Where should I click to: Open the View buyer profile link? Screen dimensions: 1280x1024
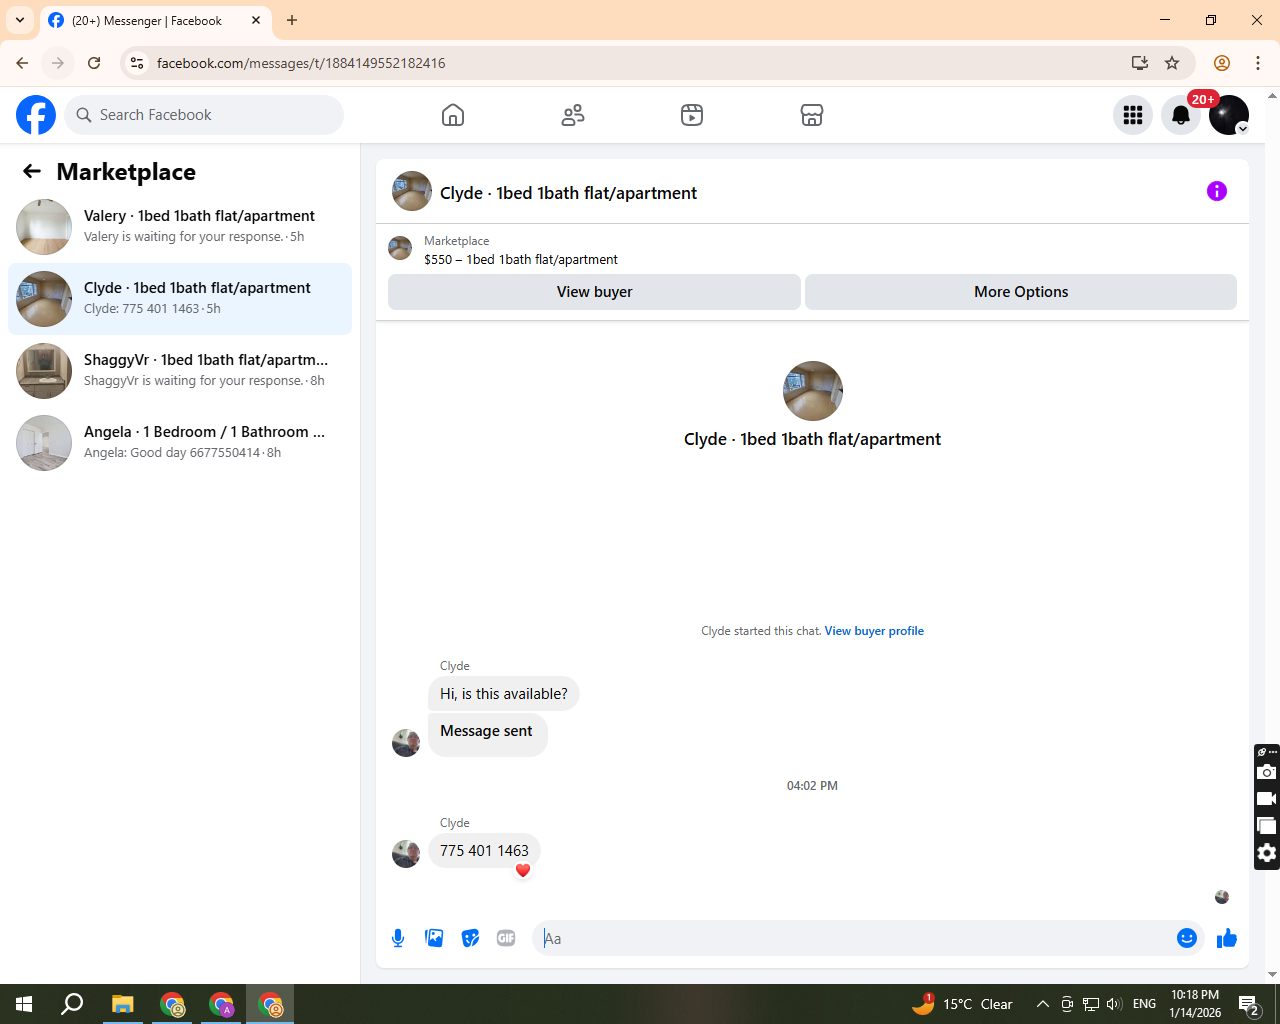(874, 631)
